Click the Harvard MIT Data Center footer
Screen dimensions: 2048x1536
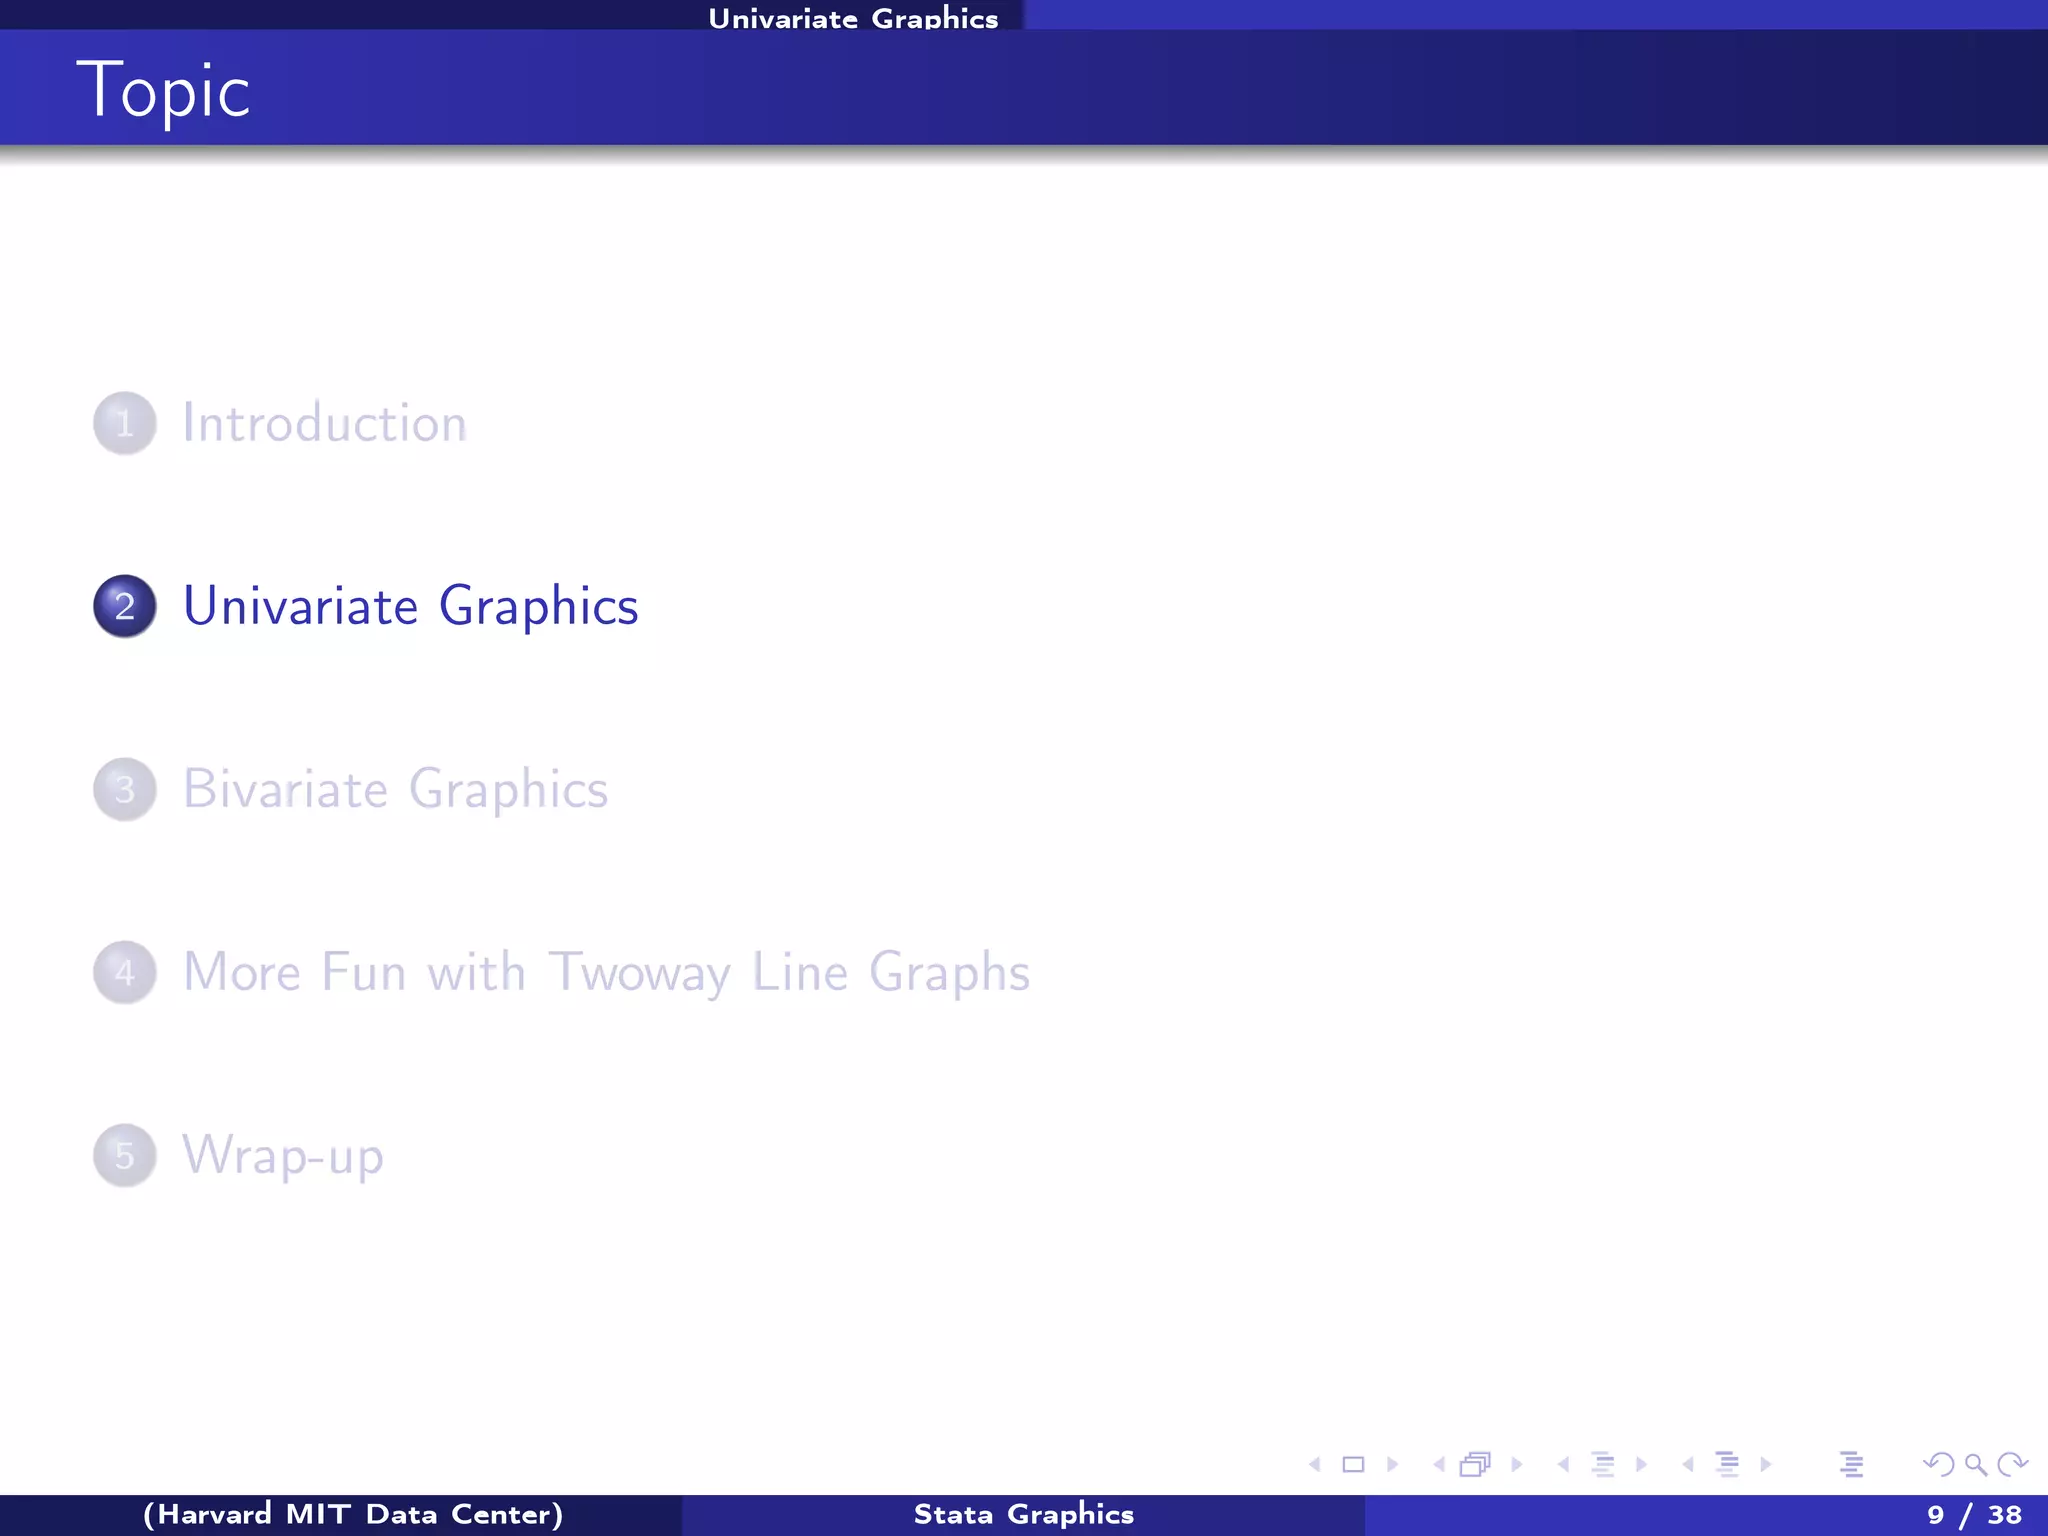tap(353, 1515)
